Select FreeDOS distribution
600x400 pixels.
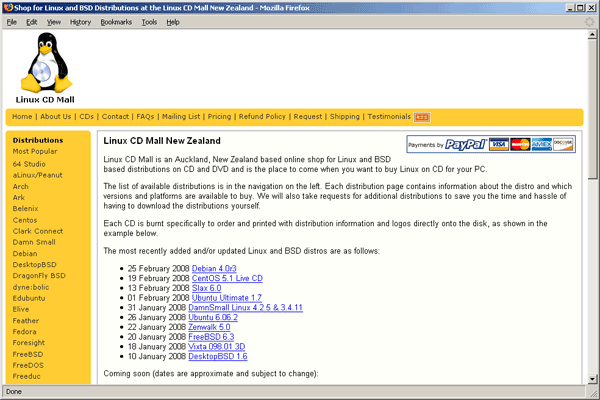[28, 366]
